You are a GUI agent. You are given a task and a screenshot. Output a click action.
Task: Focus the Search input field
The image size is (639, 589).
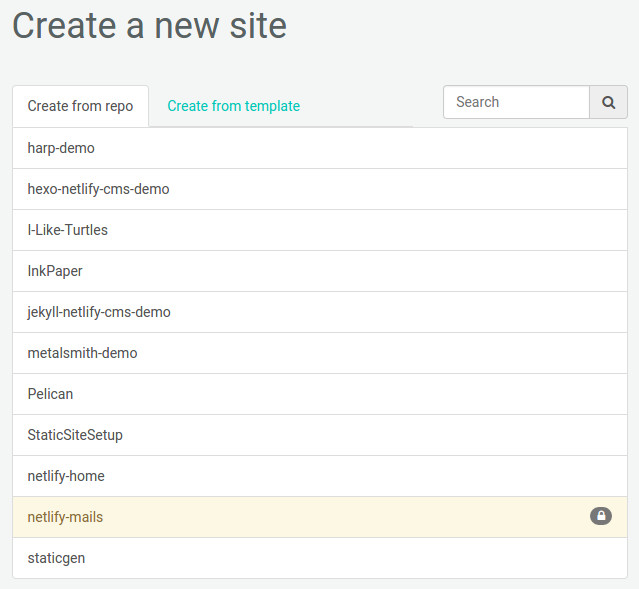click(x=516, y=102)
